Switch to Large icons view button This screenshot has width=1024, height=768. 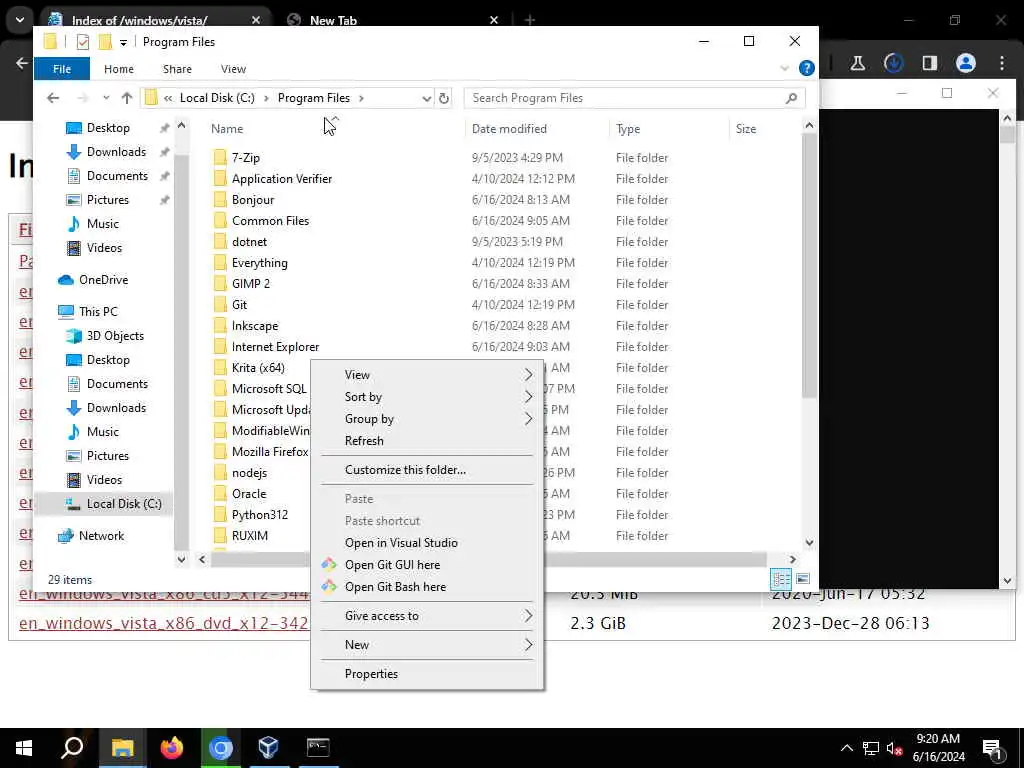click(803, 579)
